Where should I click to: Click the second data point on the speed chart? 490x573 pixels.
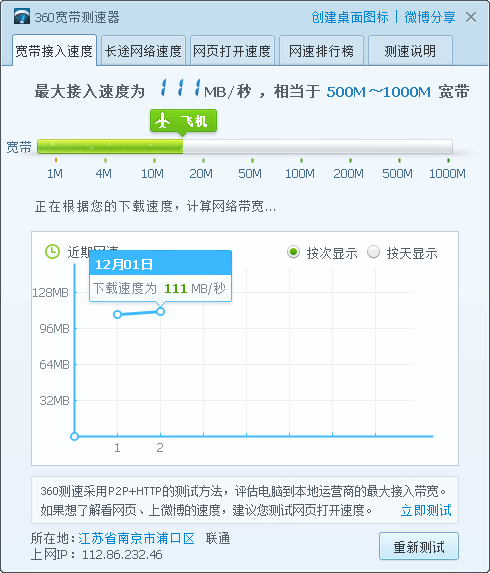tap(160, 311)
